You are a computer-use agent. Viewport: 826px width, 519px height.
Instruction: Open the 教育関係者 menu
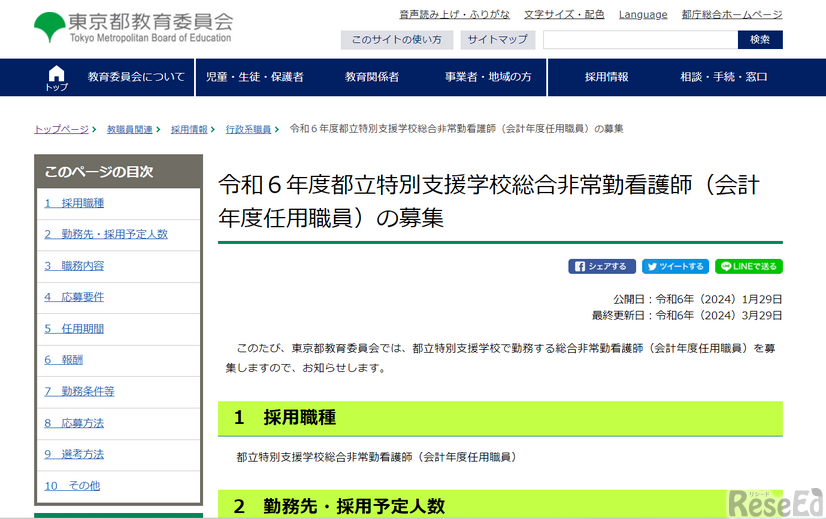pyautogui.click(x=372, y=77)
